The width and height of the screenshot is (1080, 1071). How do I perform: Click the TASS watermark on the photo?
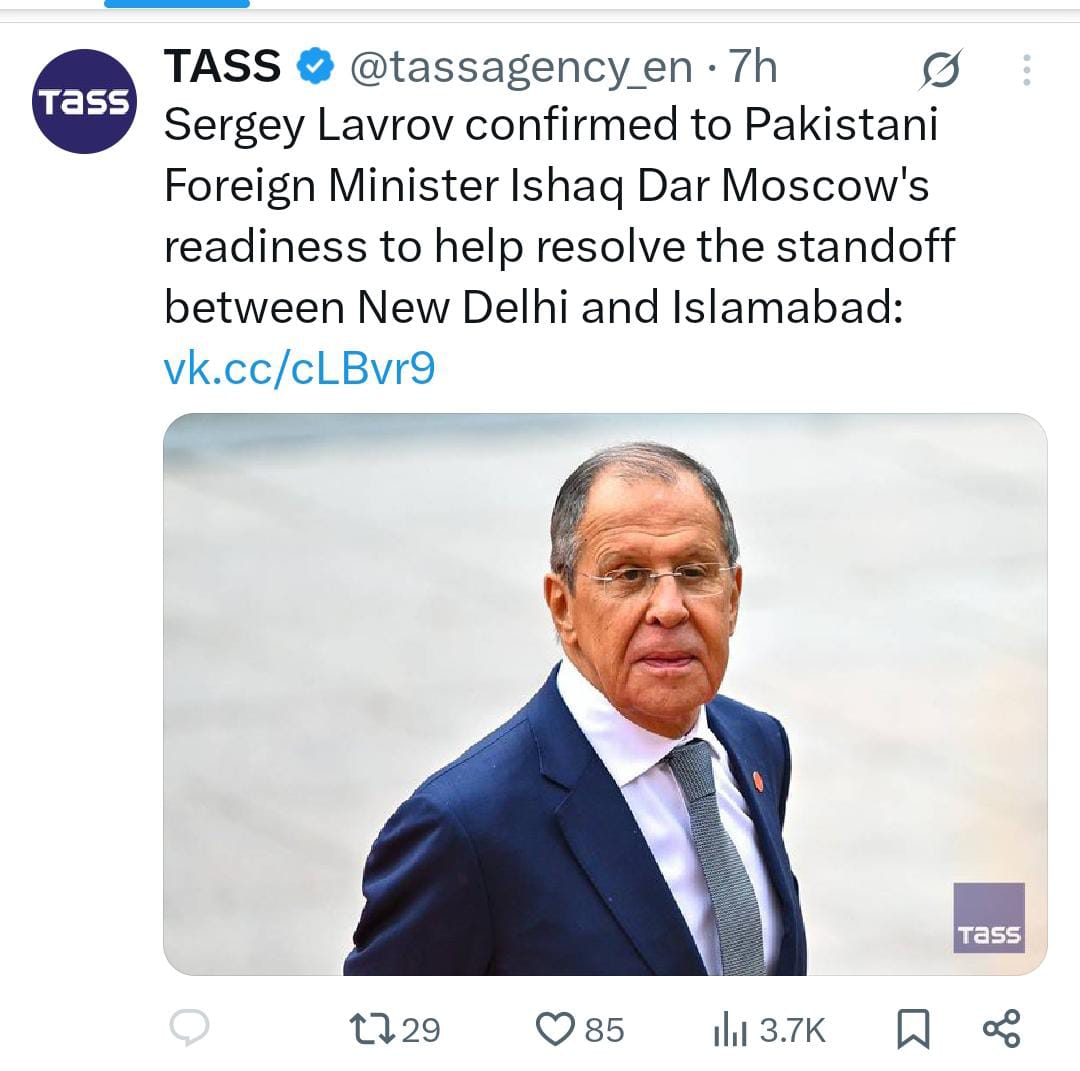tap(988, 917)
